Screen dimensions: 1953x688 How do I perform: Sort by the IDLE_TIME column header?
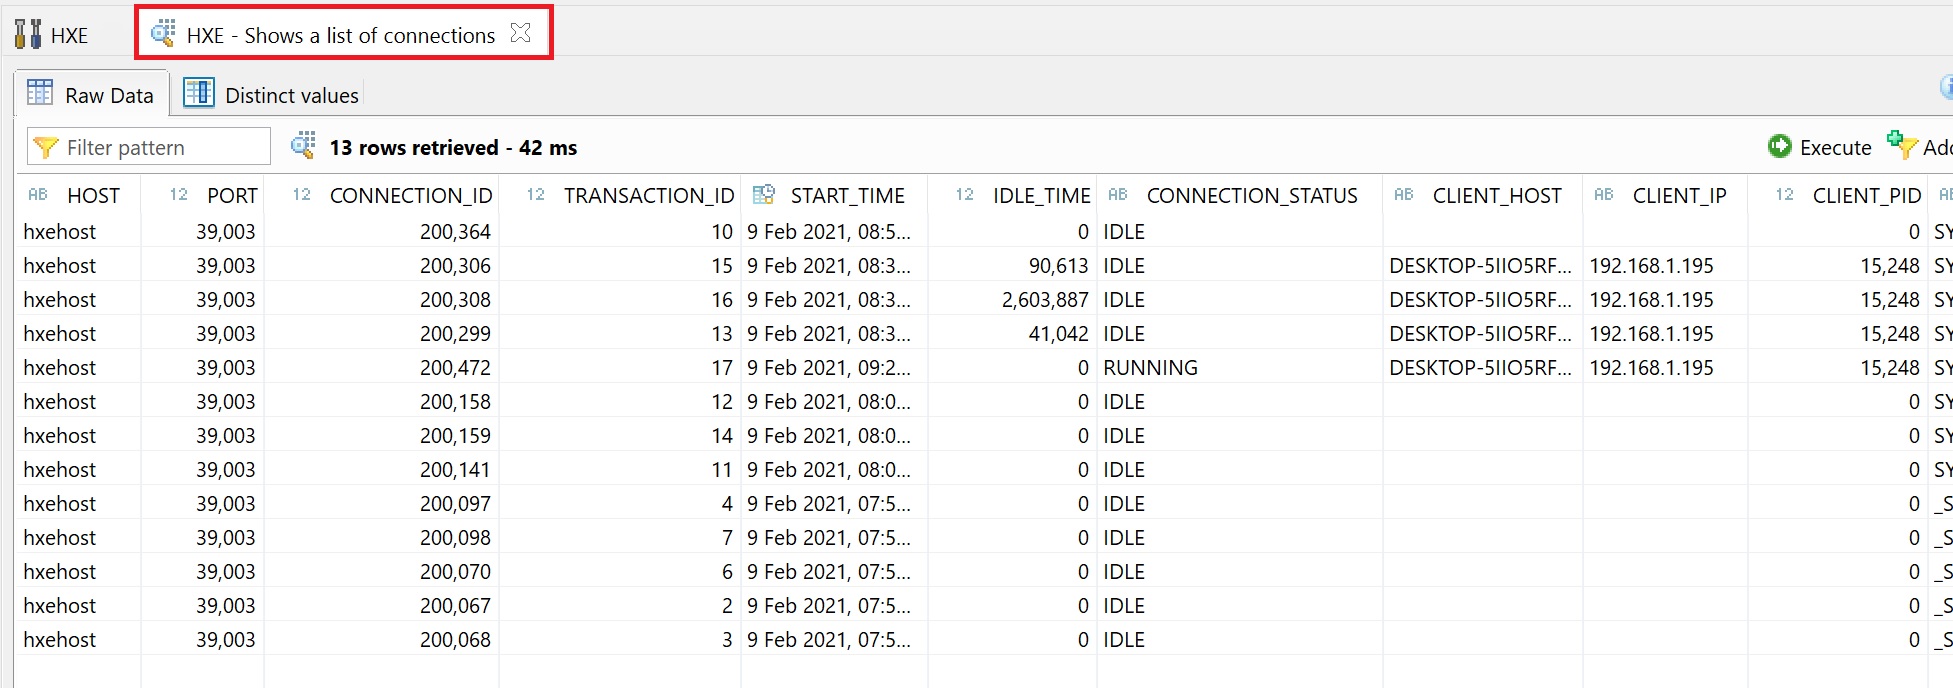coord(1040,196)
